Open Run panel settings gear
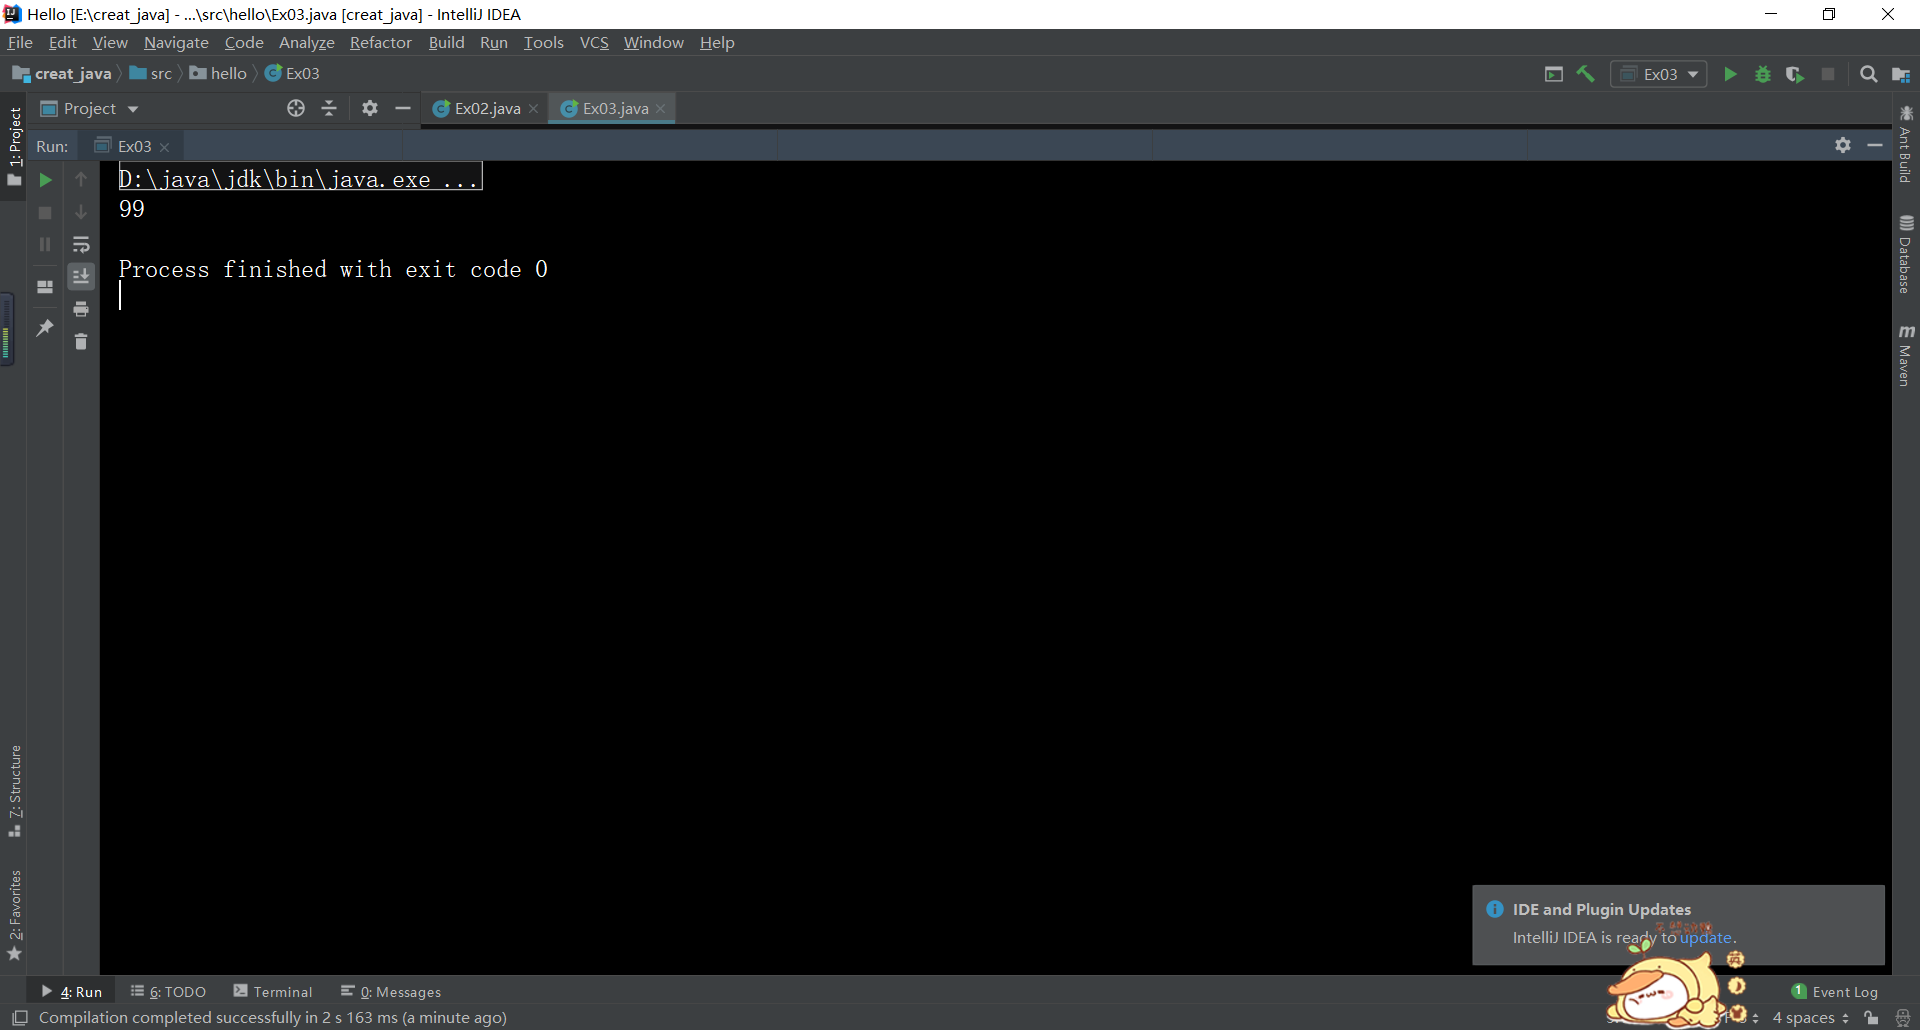Screen dimensions: 1920x1030 pyautogui.click(x=1843, y=146)
